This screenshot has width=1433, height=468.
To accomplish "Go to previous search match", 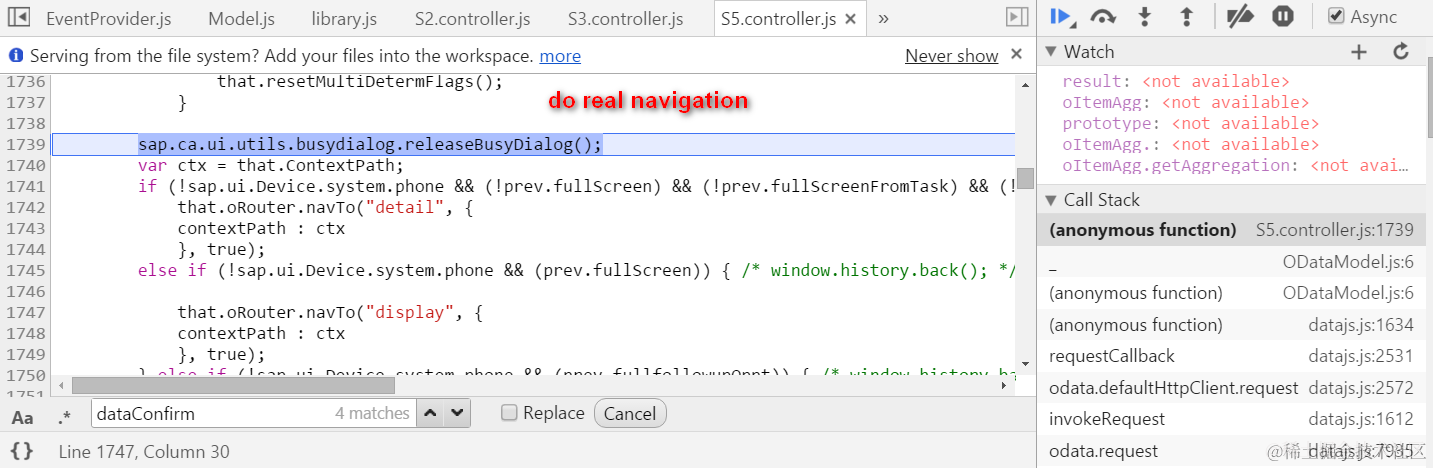I will pyautogui.click(x=430, y=412).
